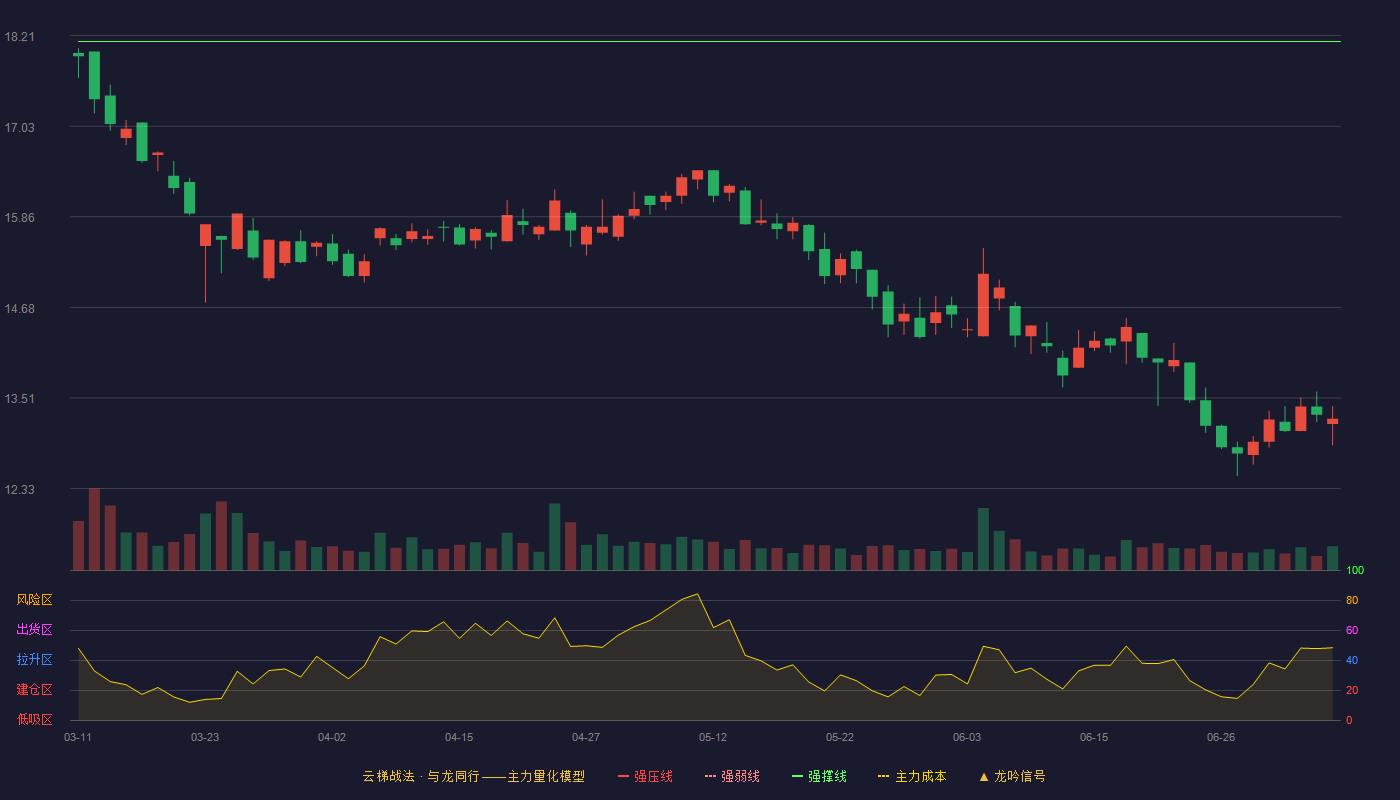Image resolution: width=1400 pixels, height=800 pixels.
Task: Click the 拉升区 zone label
Action: point(34,660)
